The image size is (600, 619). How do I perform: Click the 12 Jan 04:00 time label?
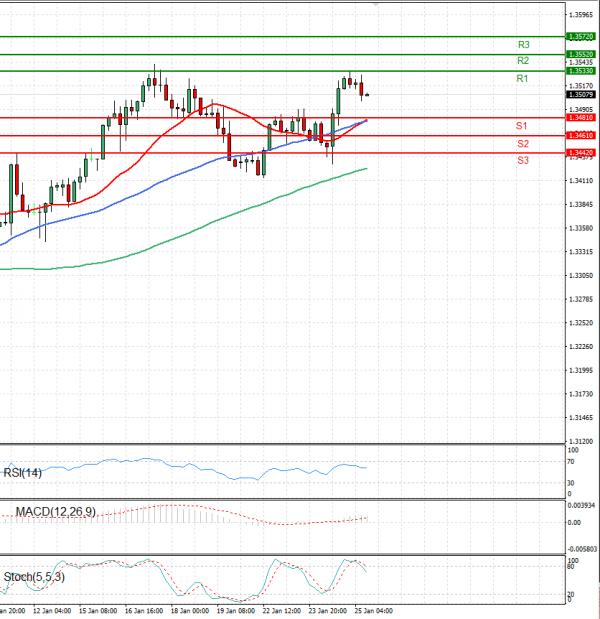coord(52,611)
